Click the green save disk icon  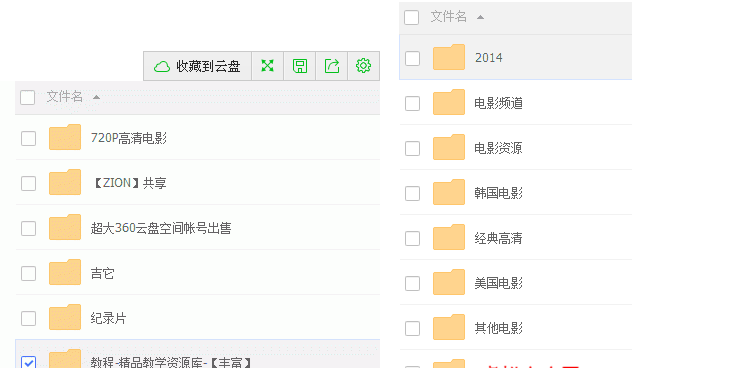[300, 66]
